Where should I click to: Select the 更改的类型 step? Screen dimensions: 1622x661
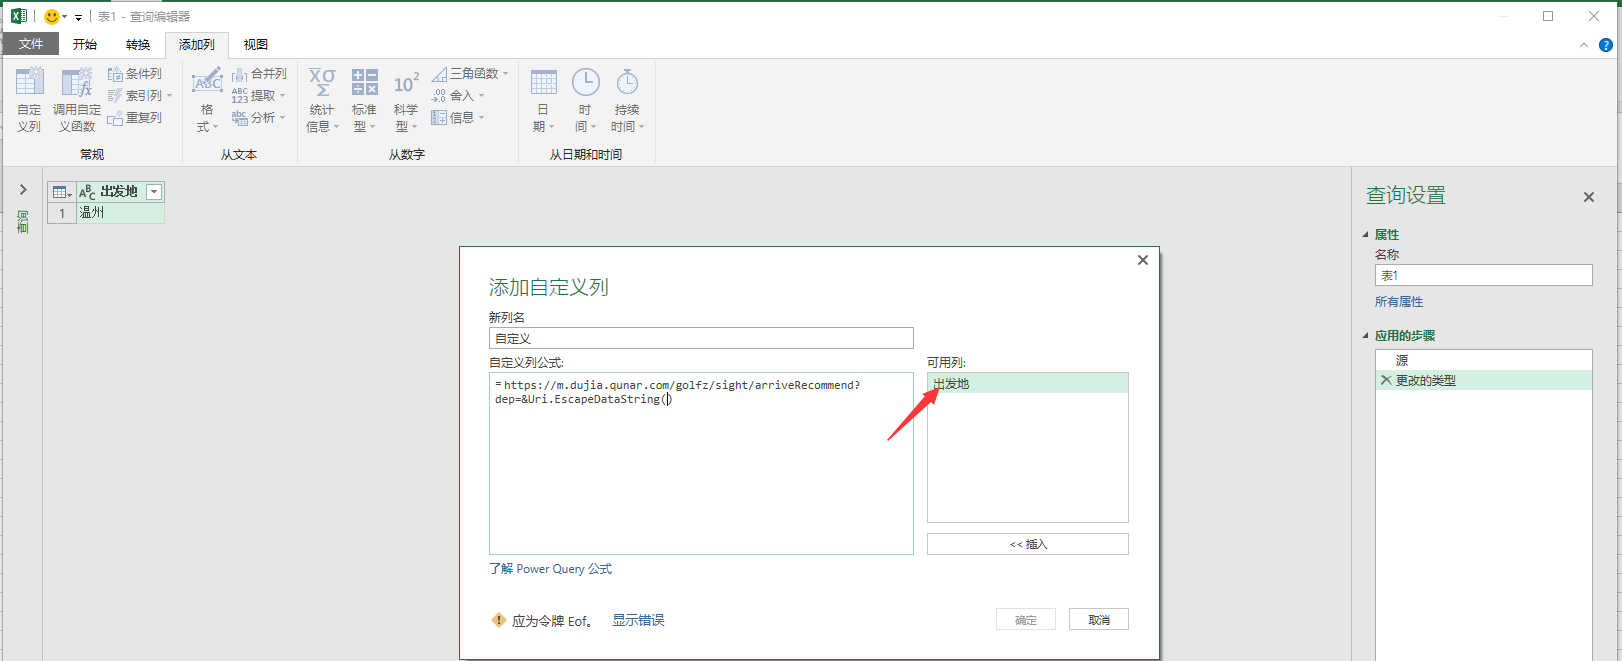pyautogui.click(x=1484, y=380)
